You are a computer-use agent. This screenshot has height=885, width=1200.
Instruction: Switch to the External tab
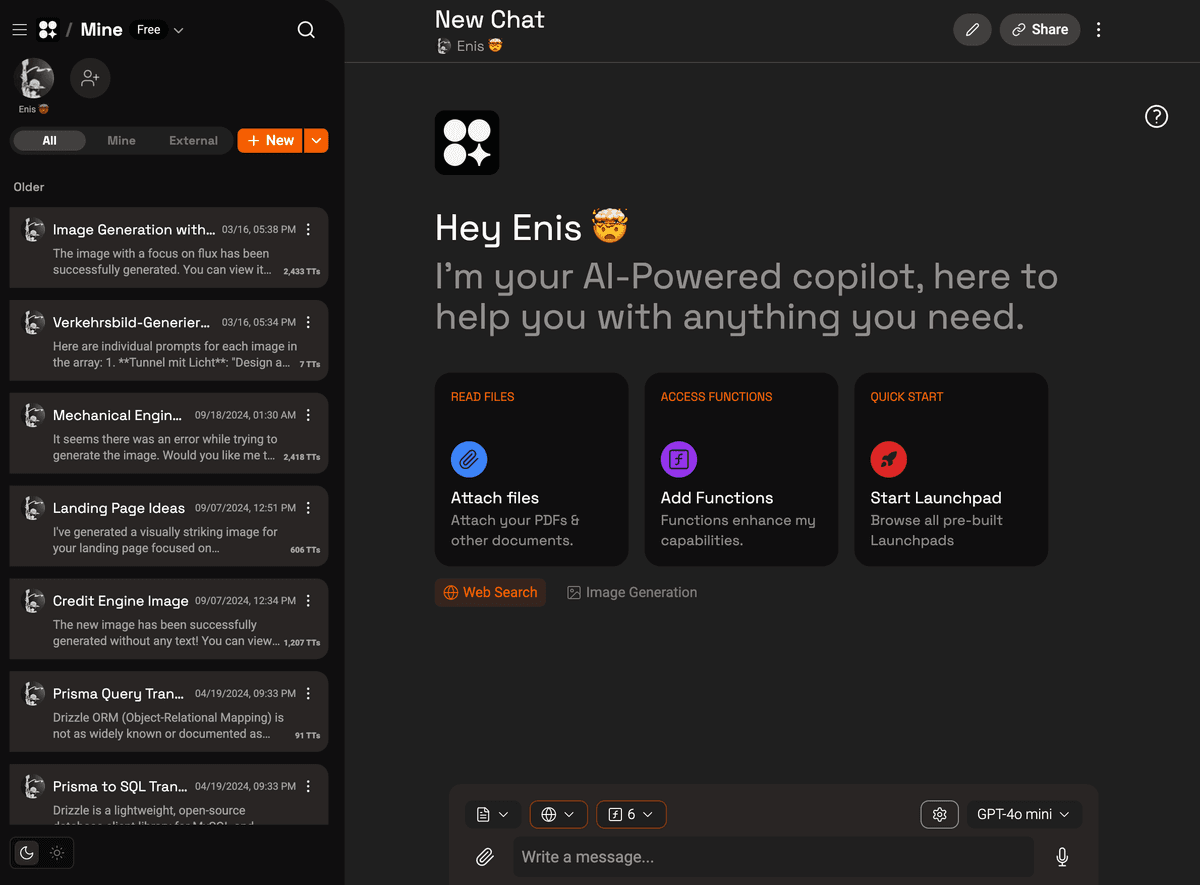tap(192, 140)
